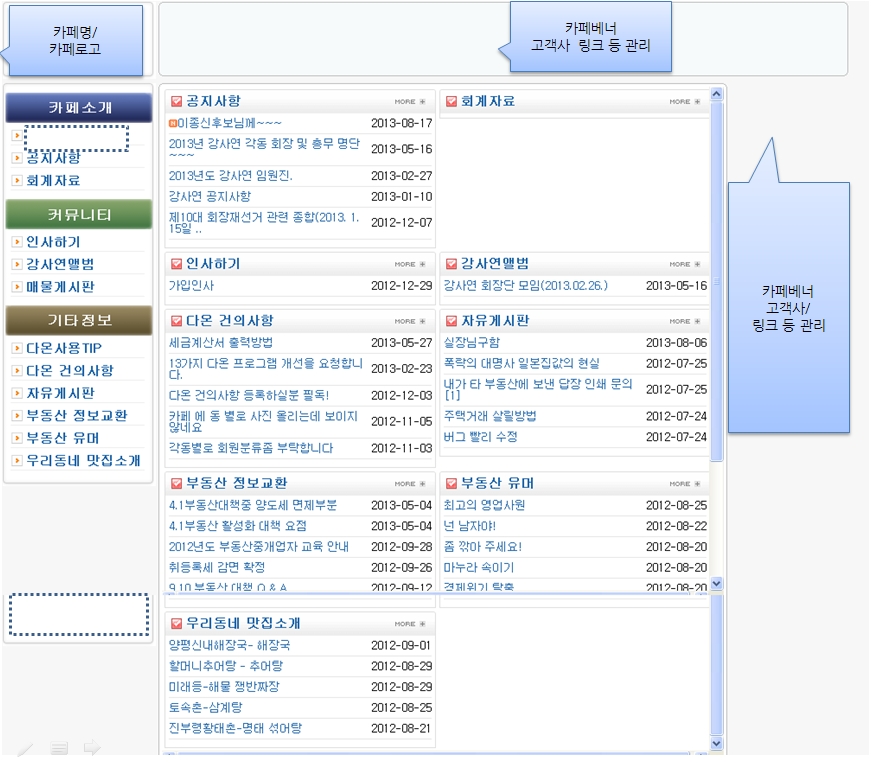The height and width of the screenshot is (763, 872).
Task: Click the faded list icon at bottom left
Action: coord(59,747)
